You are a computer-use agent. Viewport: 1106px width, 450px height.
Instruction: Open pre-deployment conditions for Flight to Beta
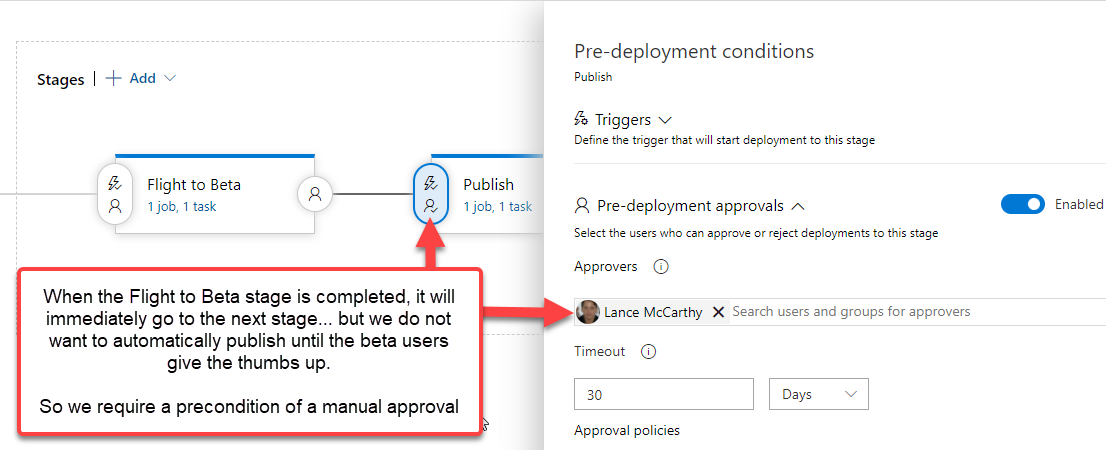[115, 194]
